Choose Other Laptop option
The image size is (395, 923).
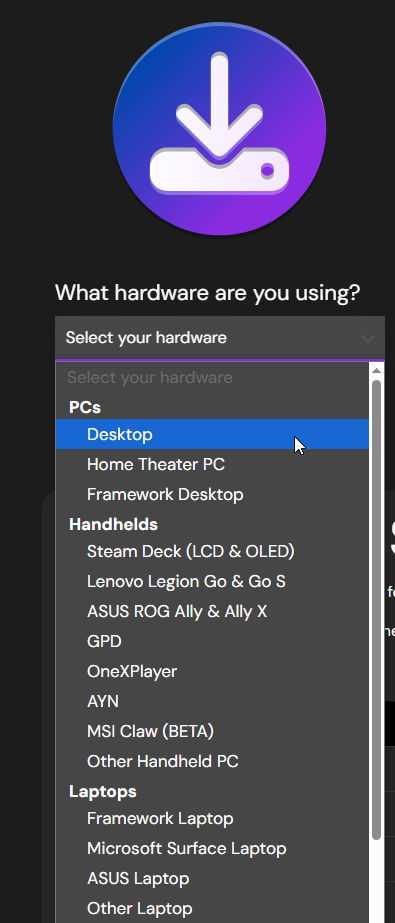[212, 908]
